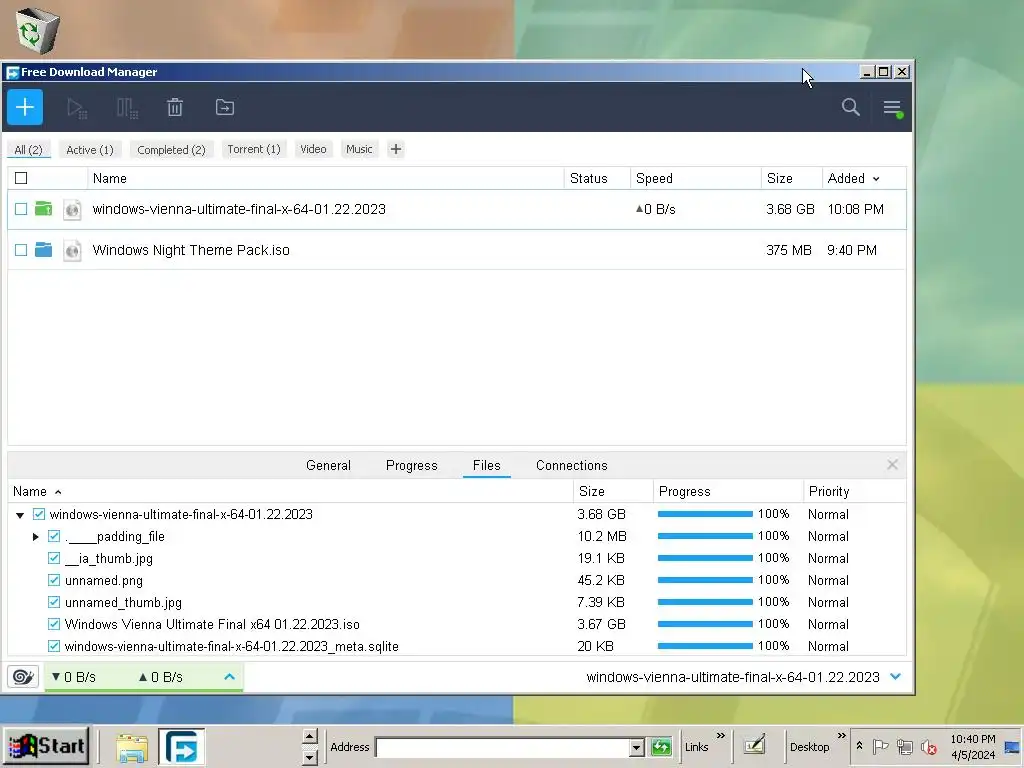Click the Size column header in downloads list
Viewport: 1024px width, 768px height.
[x=791, y=178]
